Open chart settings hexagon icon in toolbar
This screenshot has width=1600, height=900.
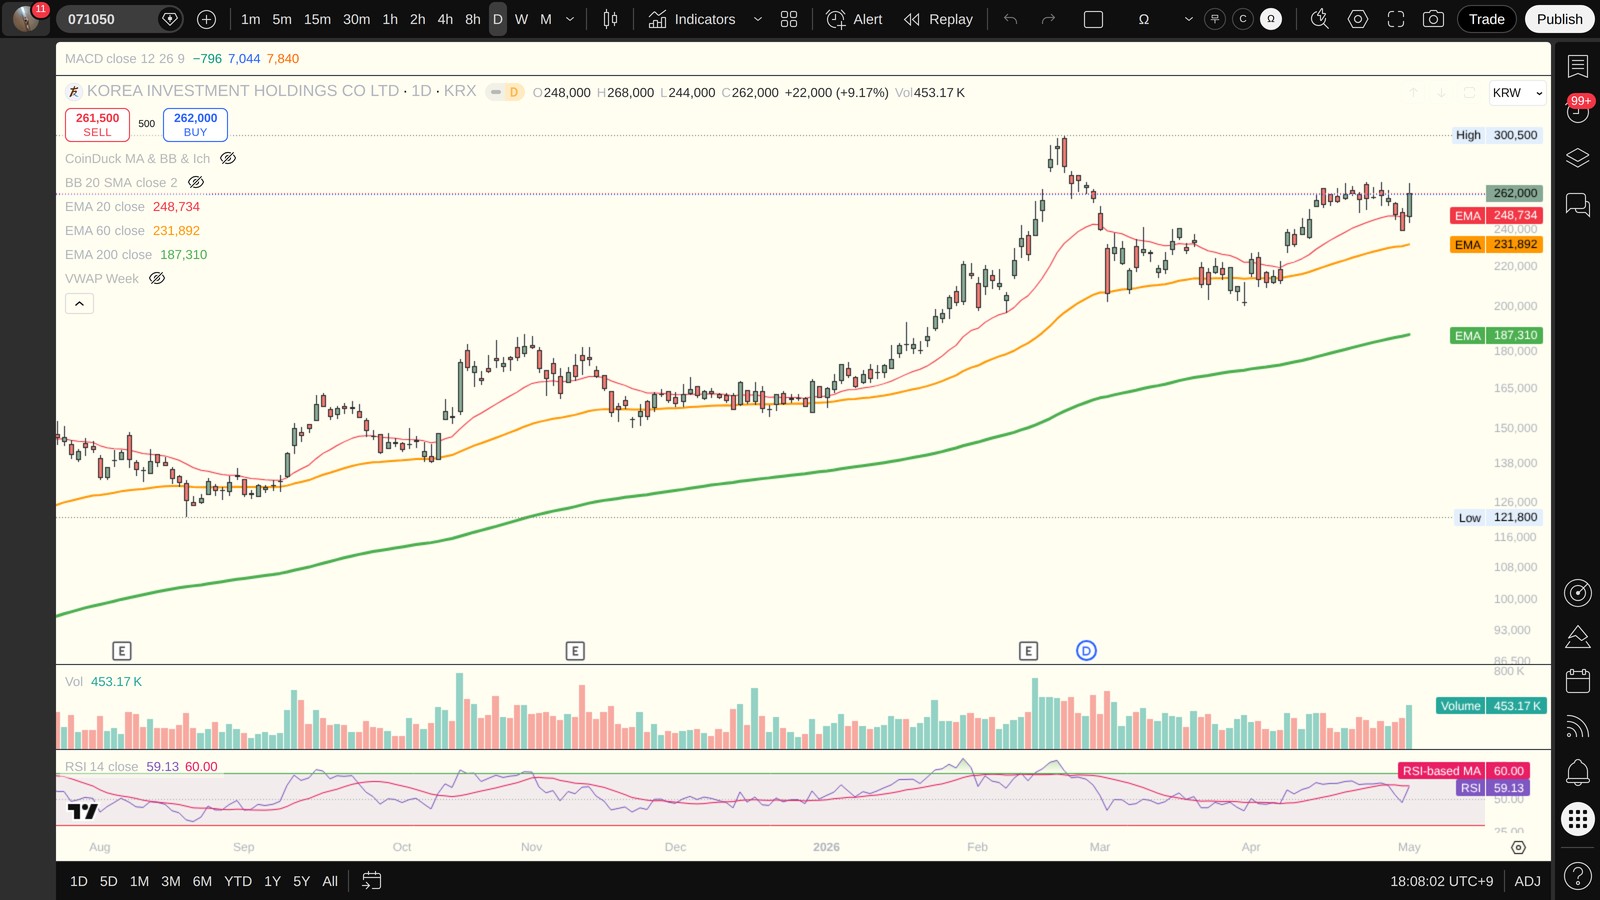(1358, 19)
